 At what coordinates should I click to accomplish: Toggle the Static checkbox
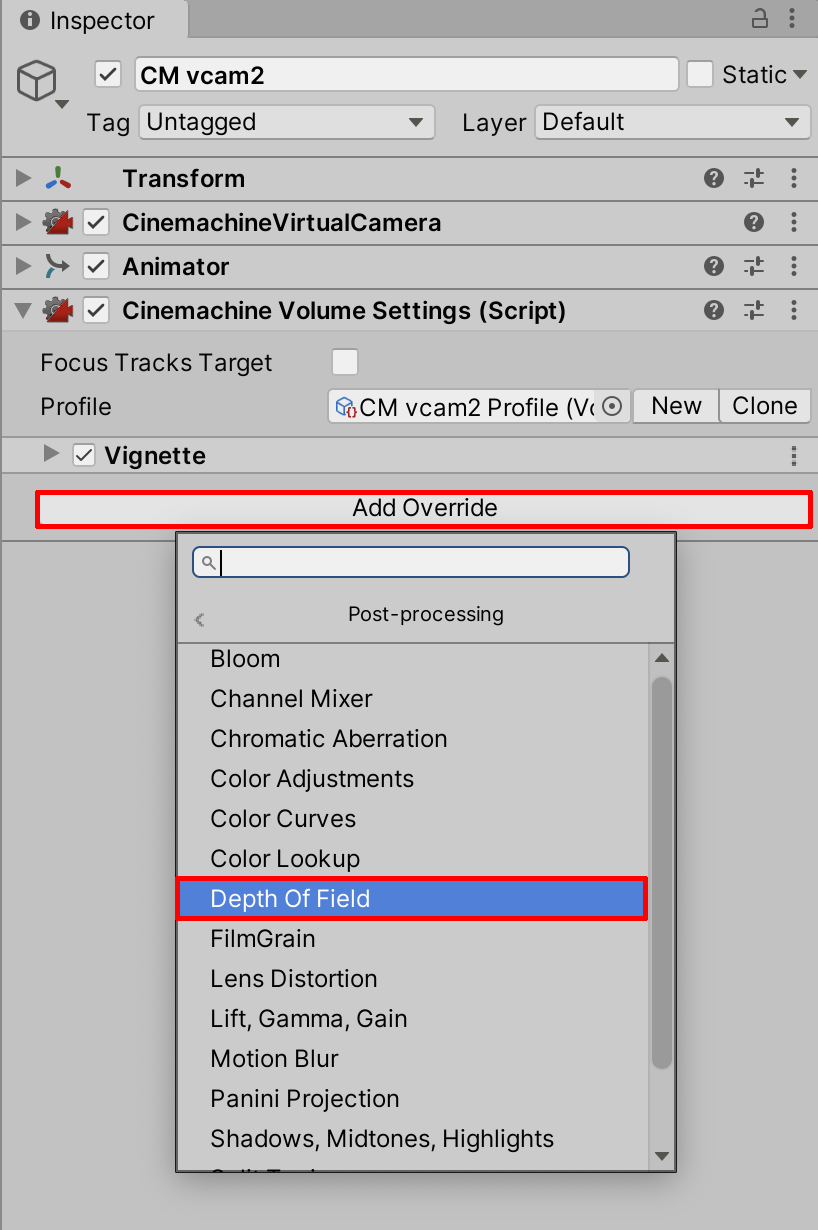click(700, 74)
